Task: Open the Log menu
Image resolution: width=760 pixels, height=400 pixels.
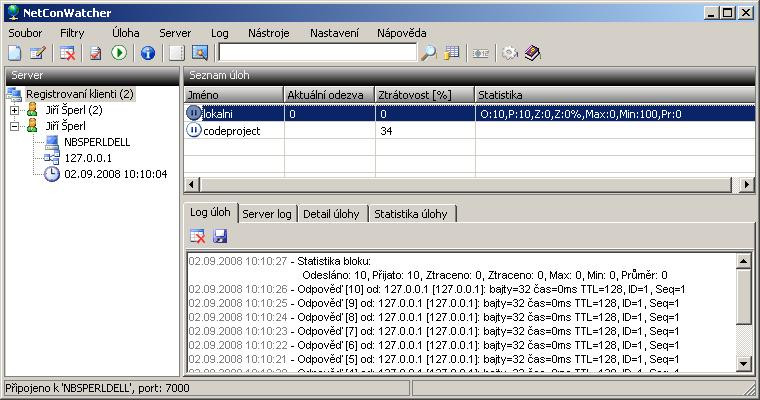Action: click(x=220, y=33)
